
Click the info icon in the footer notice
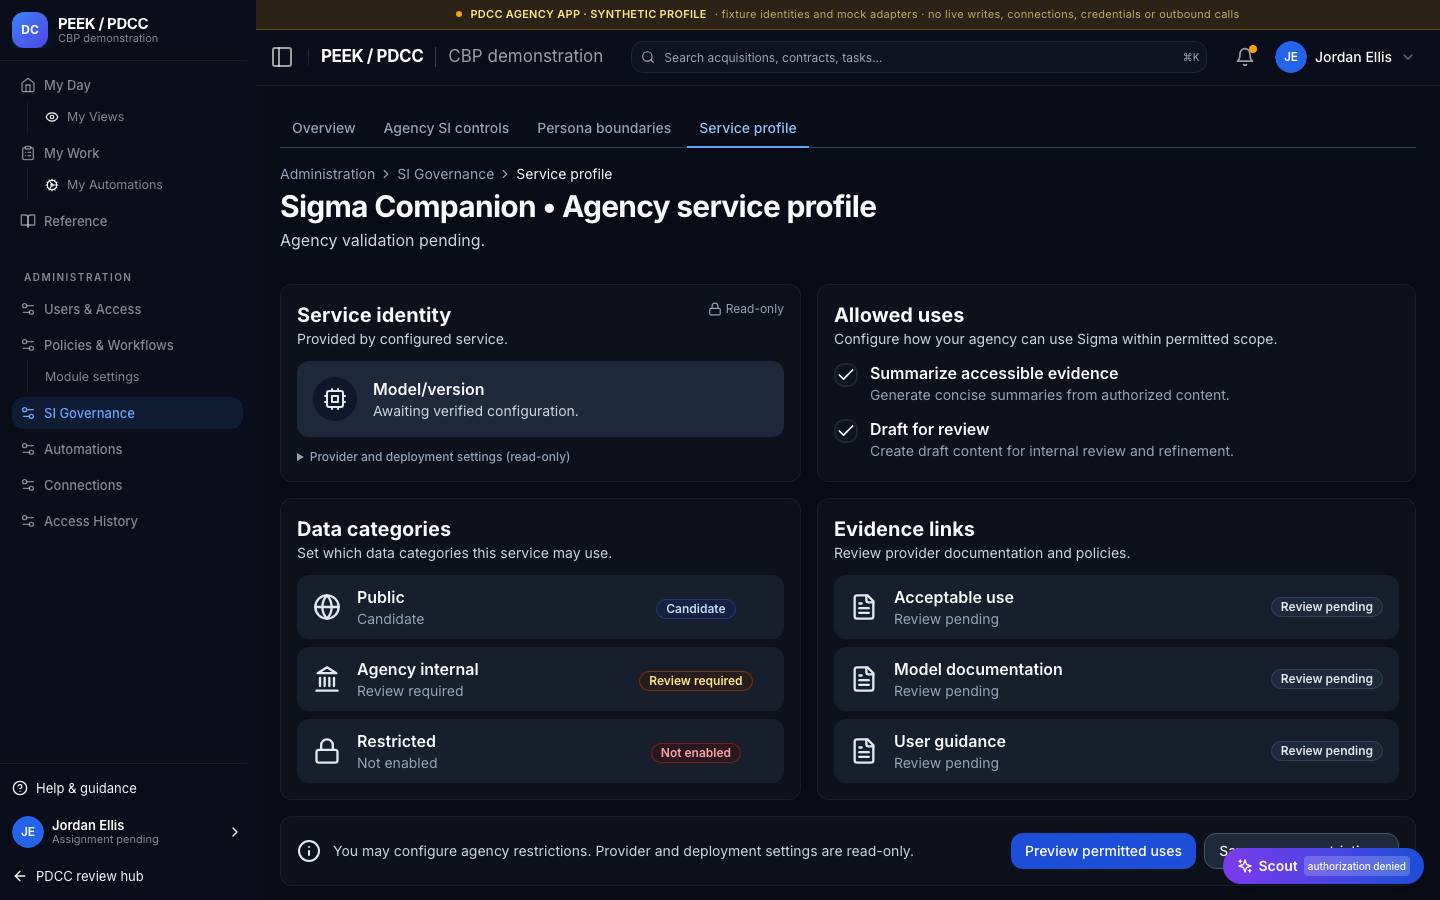coord(309,851)
